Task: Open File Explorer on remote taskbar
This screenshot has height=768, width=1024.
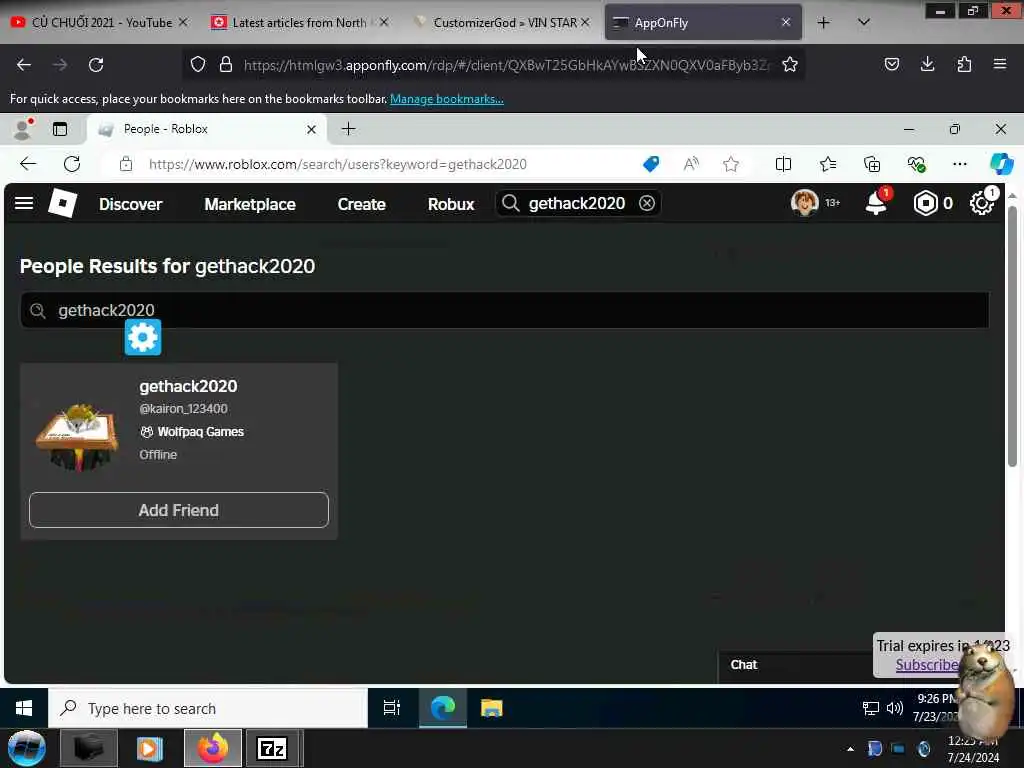Action: 492,708
